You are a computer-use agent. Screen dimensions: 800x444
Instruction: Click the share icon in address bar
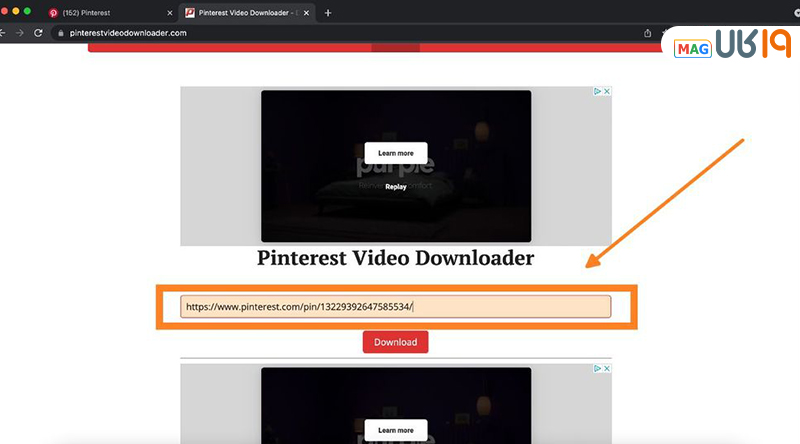click(x=648, y=33)
